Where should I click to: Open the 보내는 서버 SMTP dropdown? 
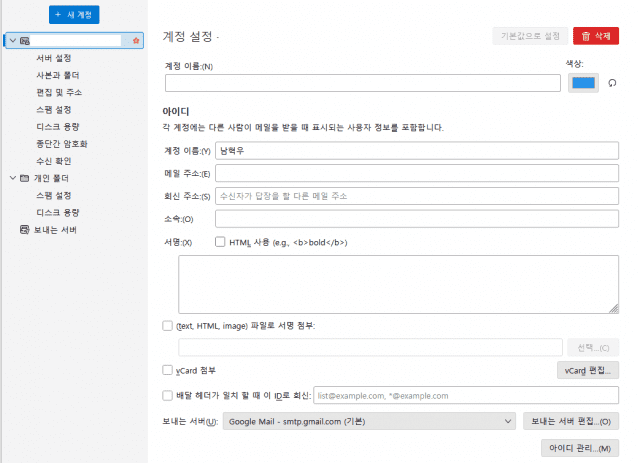pyautogui.click(x=368, y=421)
